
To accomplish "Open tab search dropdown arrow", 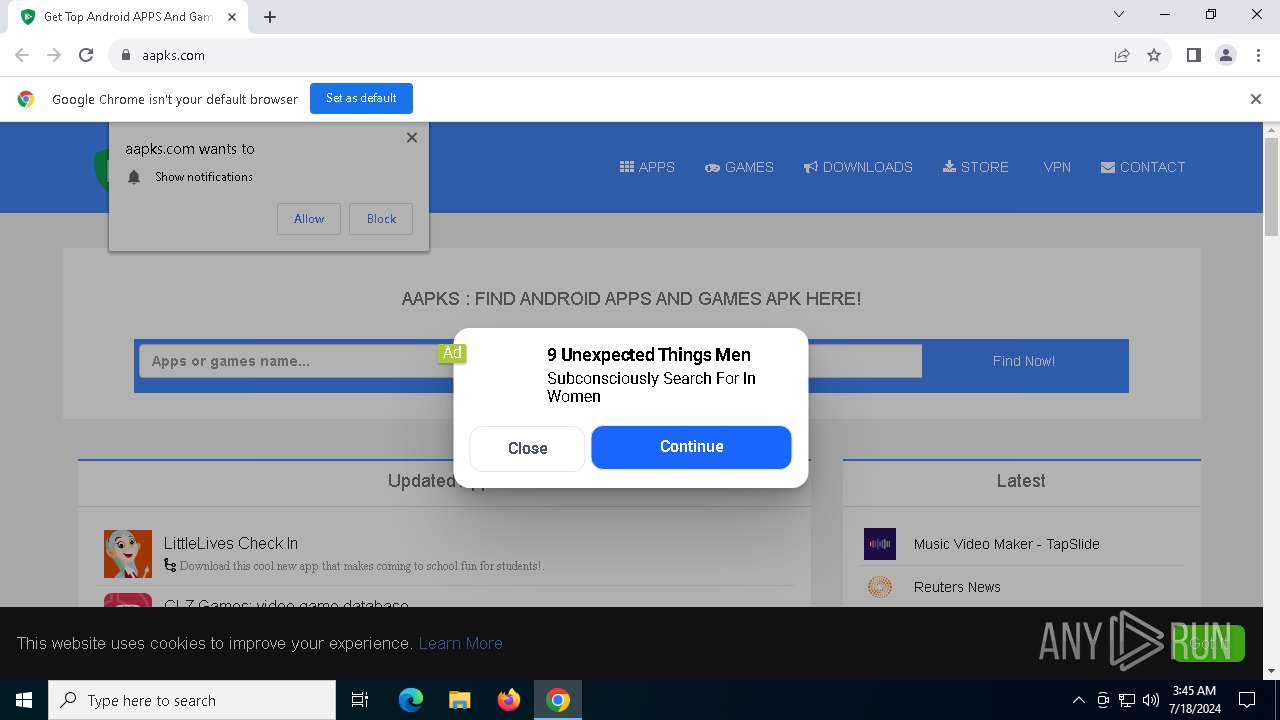I will pos(1119,14).
